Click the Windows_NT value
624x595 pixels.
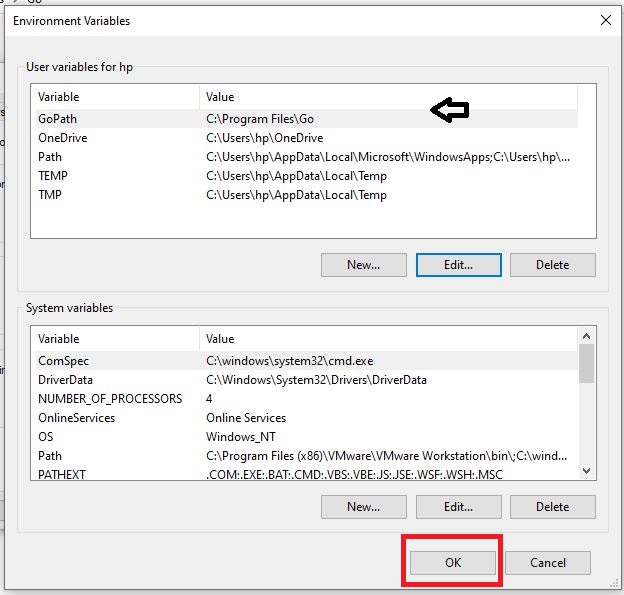tap(241, 437)
